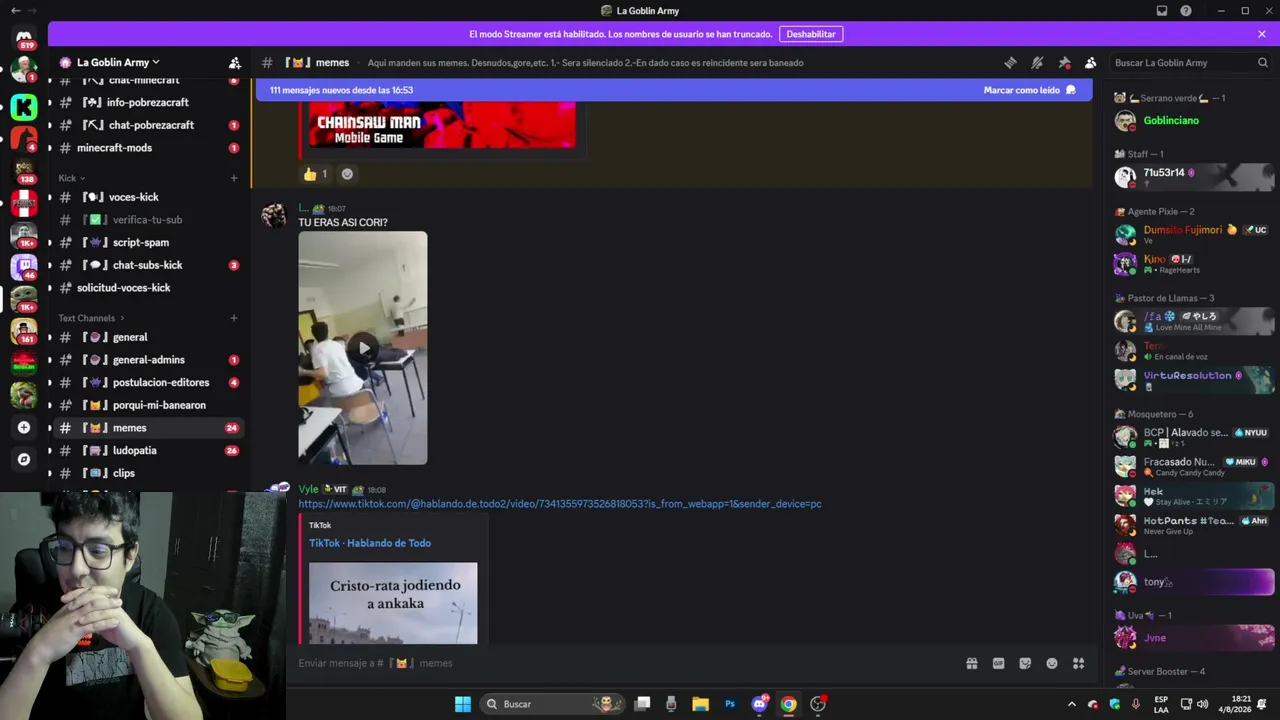Open the chat-subs-kick channel

click(x=148, y=265)
